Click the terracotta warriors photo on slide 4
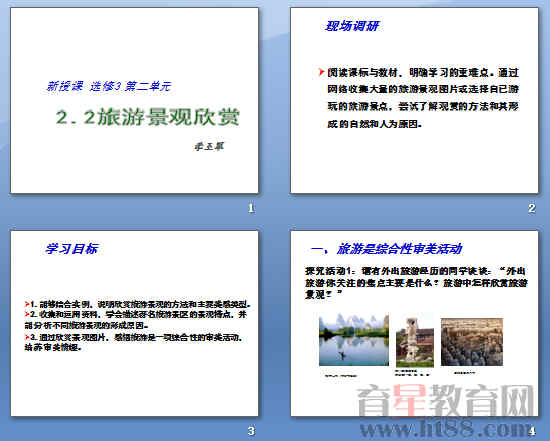Image resolution: width=550 pixels, height=441 pixels. point(472,342)
